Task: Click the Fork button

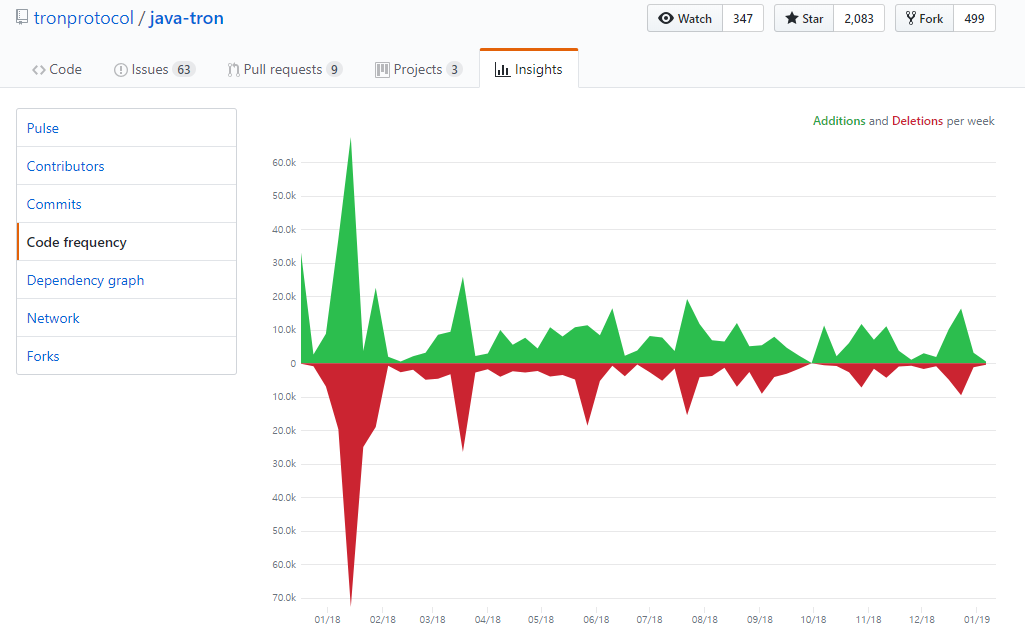Action: [x=924, y=18]
